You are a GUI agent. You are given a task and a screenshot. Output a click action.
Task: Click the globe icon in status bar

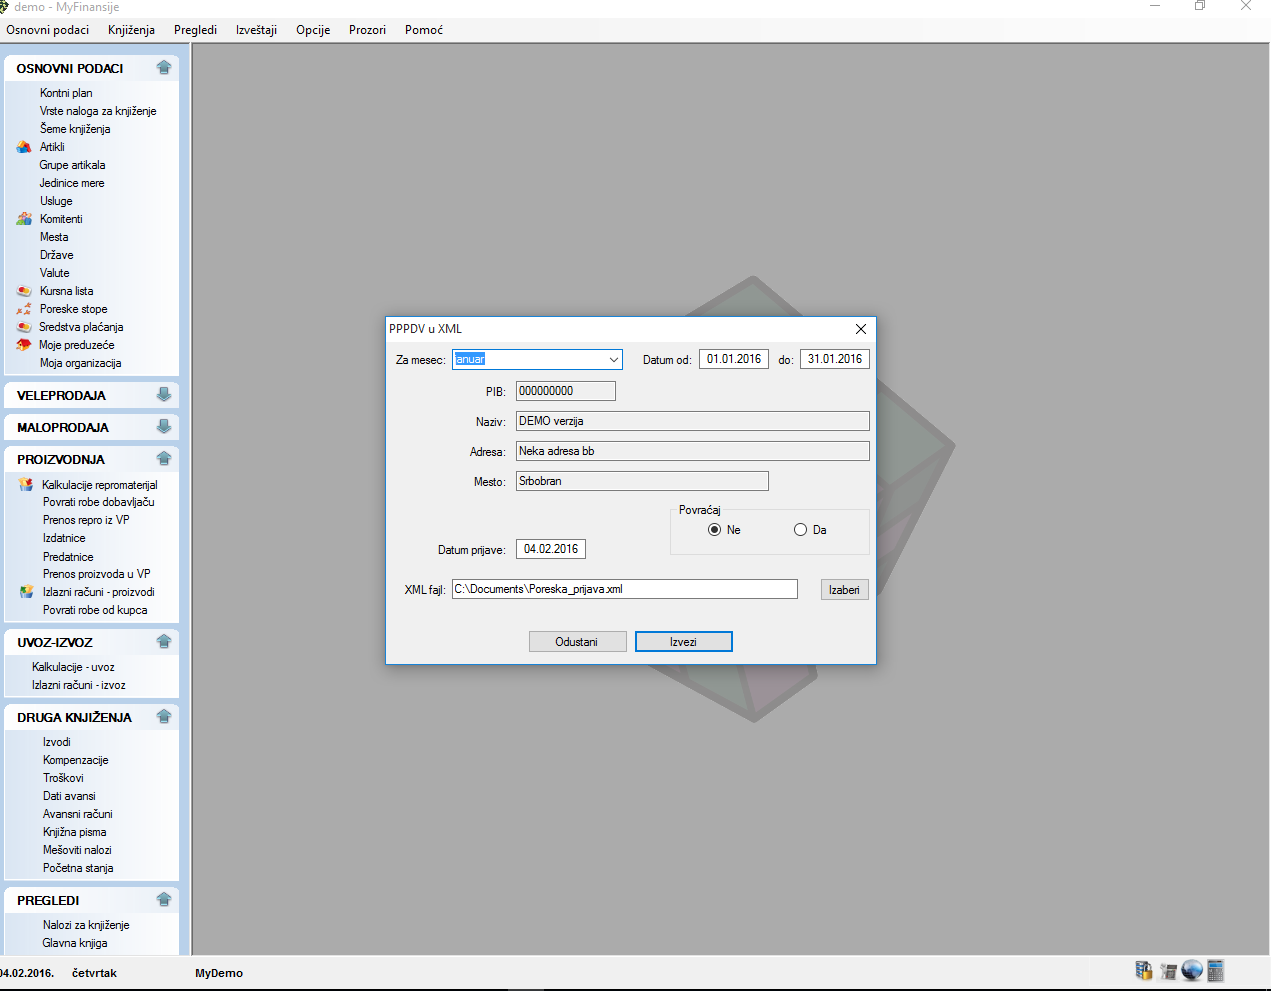click(1191, 970)
